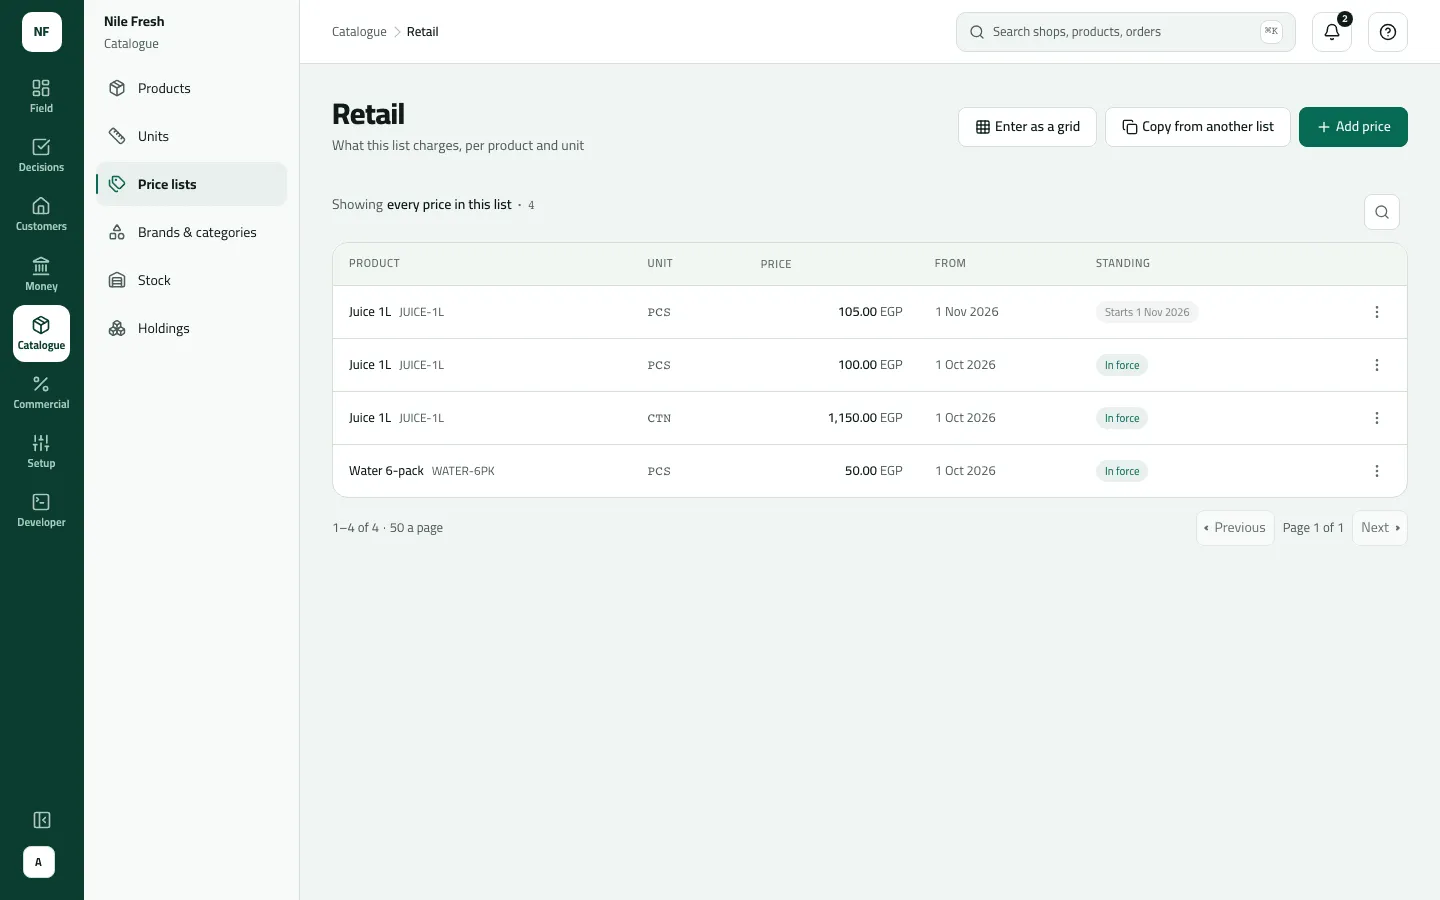Click the 'Starts 1 Nov 2026' badge
Viewport: 1440px width, 900px height.
coord(1147,312)
